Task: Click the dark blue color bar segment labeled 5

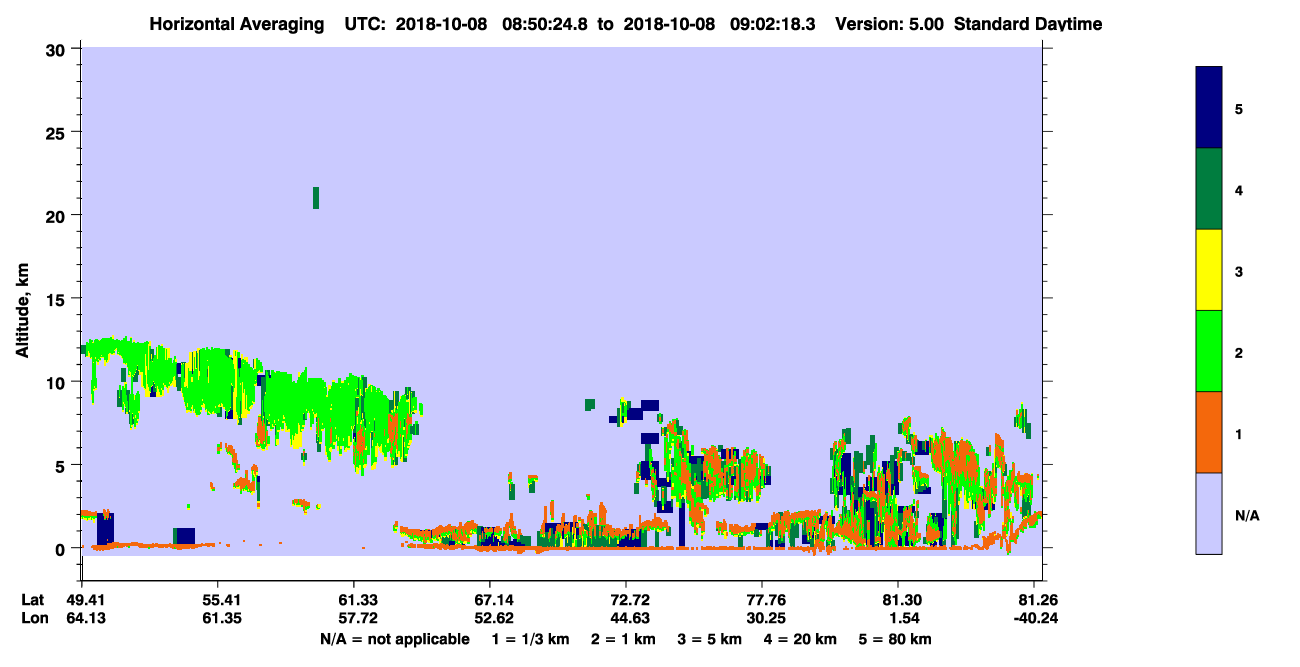Action: 1209,107
